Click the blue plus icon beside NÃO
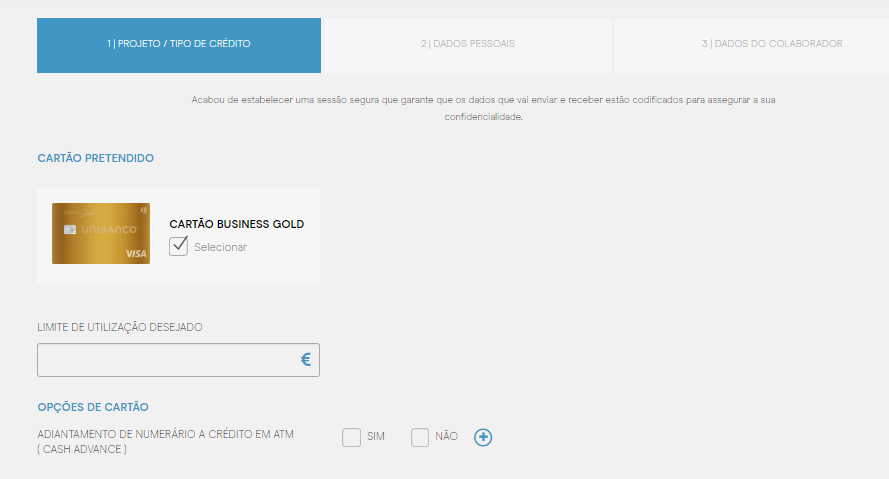Image resolution: width=889 pixels, height=479 pixels. 483,437
